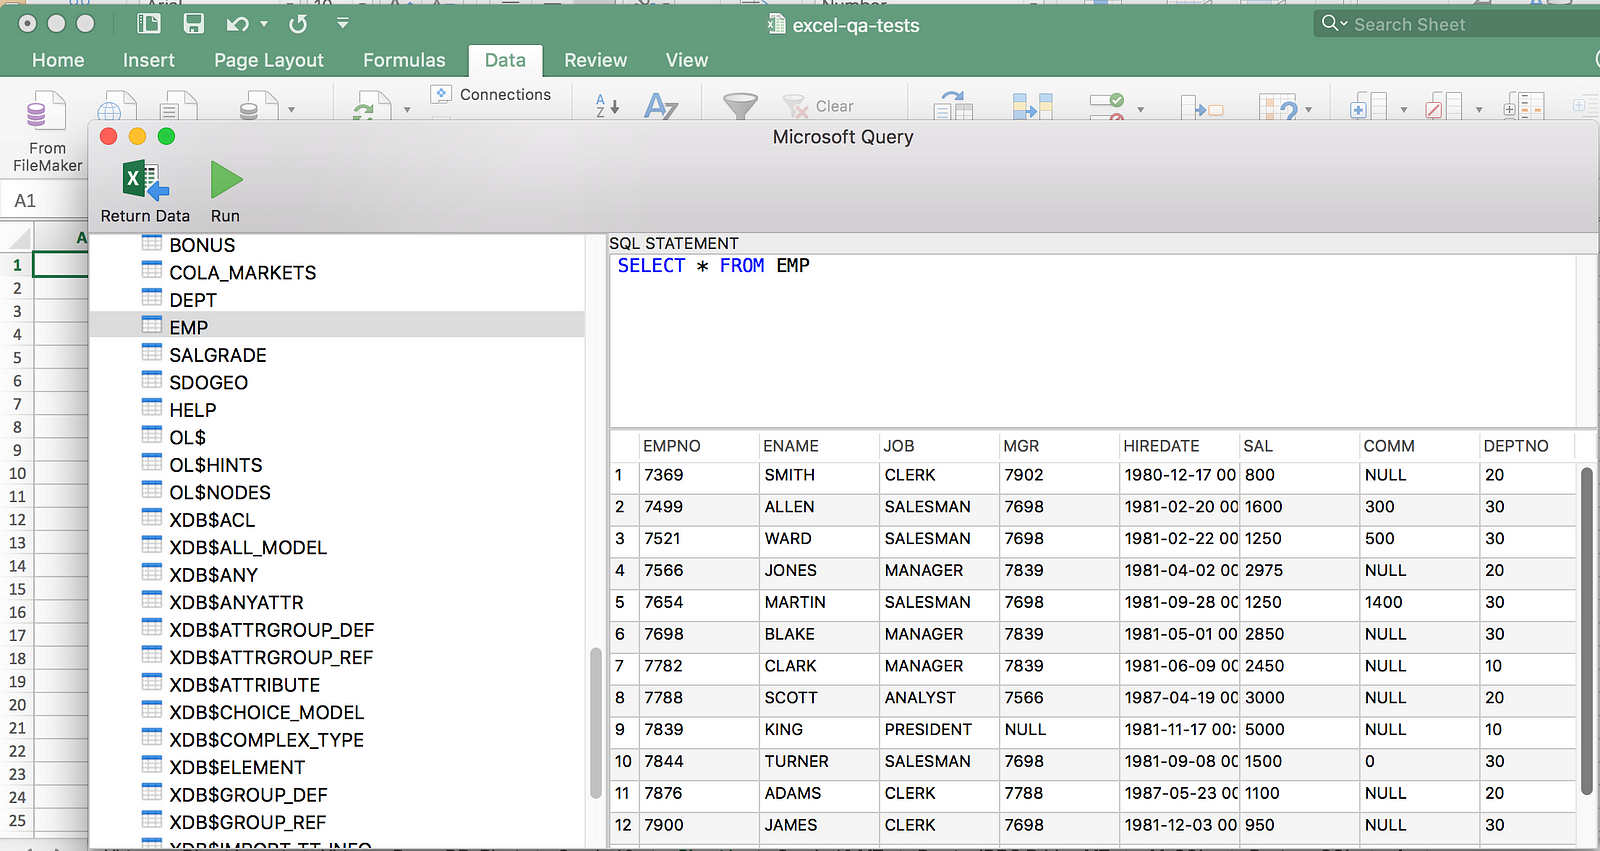Click the Save icon in the title bar
This screenshot has width=1600, height=851.
[193, 23]
